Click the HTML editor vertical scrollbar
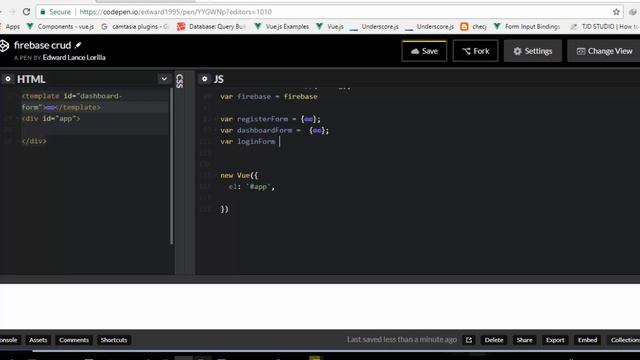640x360 pixels. coord(171,167)
